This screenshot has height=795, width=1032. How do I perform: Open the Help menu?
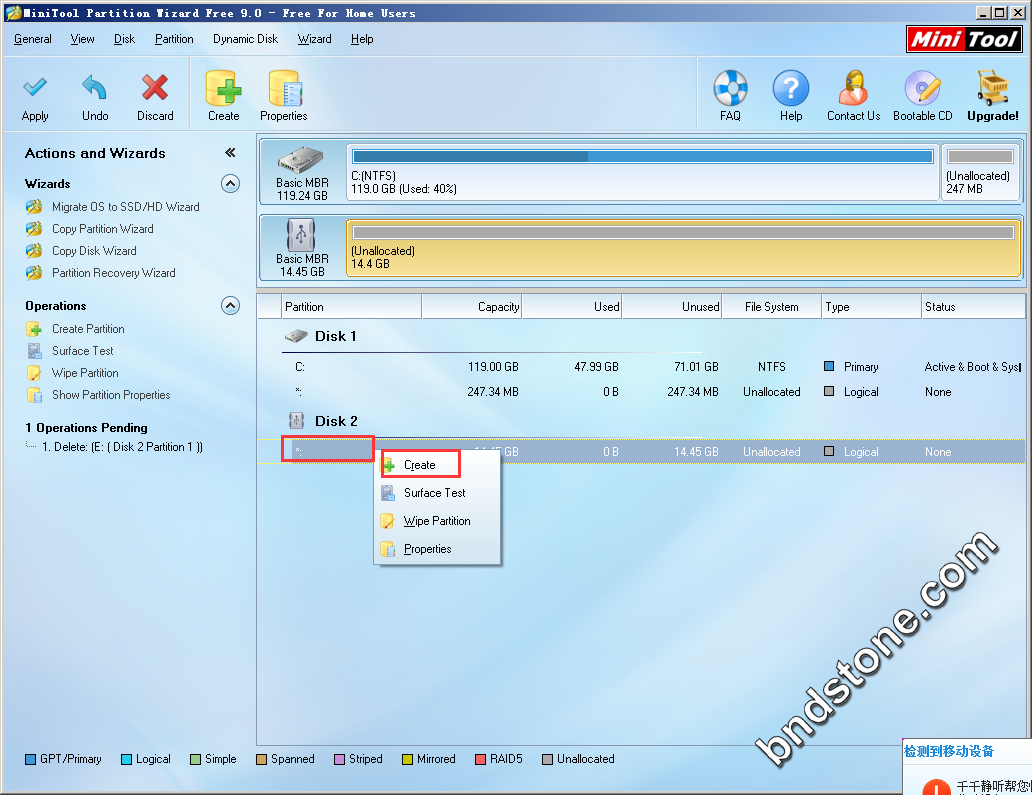362,39
